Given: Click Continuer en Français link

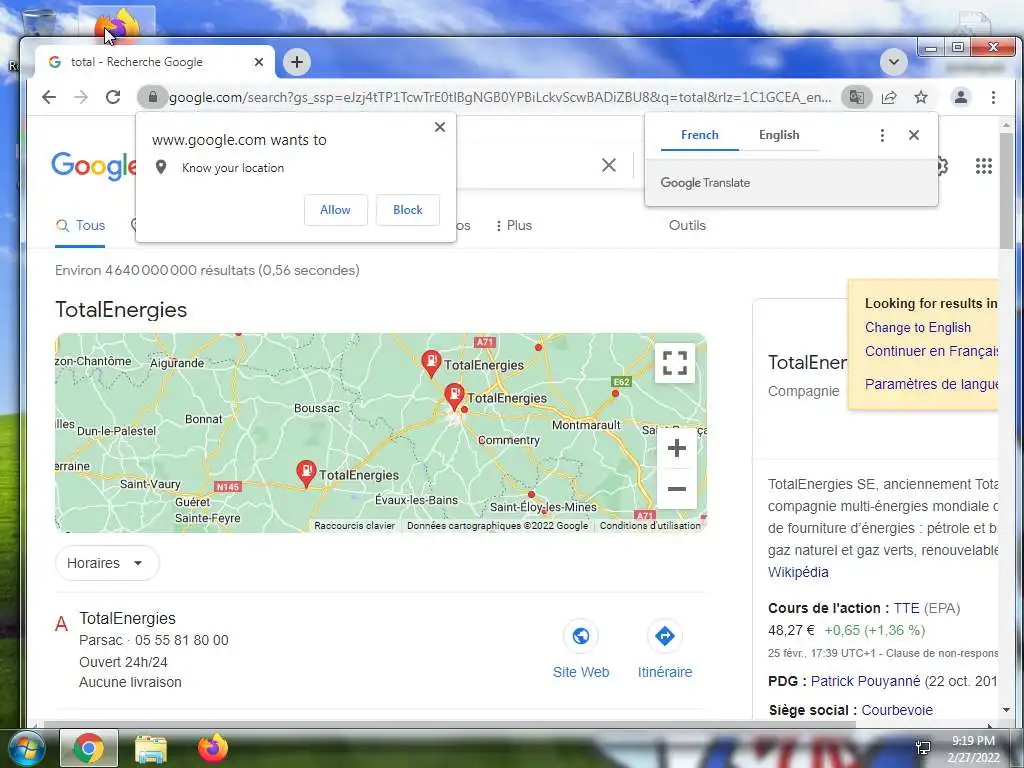Looking at the screenshot, I should tap(931, 351).
